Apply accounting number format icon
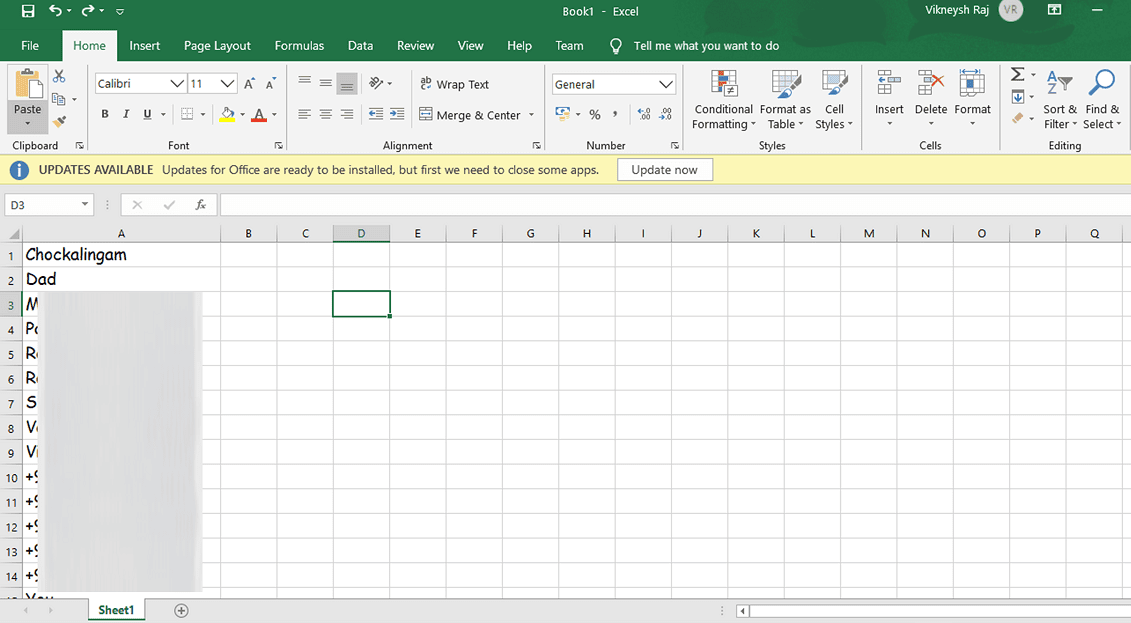Viewport: 1131px width, 623px height. [x=563, y=114]
